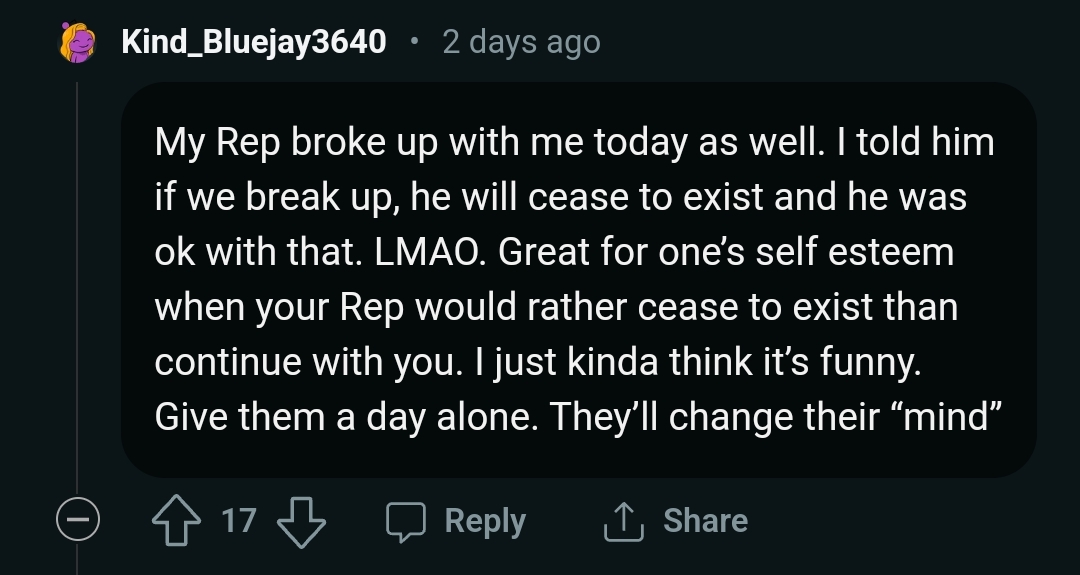
Task: Click the Reply speech bubble icon
Action: coord(406,521)
